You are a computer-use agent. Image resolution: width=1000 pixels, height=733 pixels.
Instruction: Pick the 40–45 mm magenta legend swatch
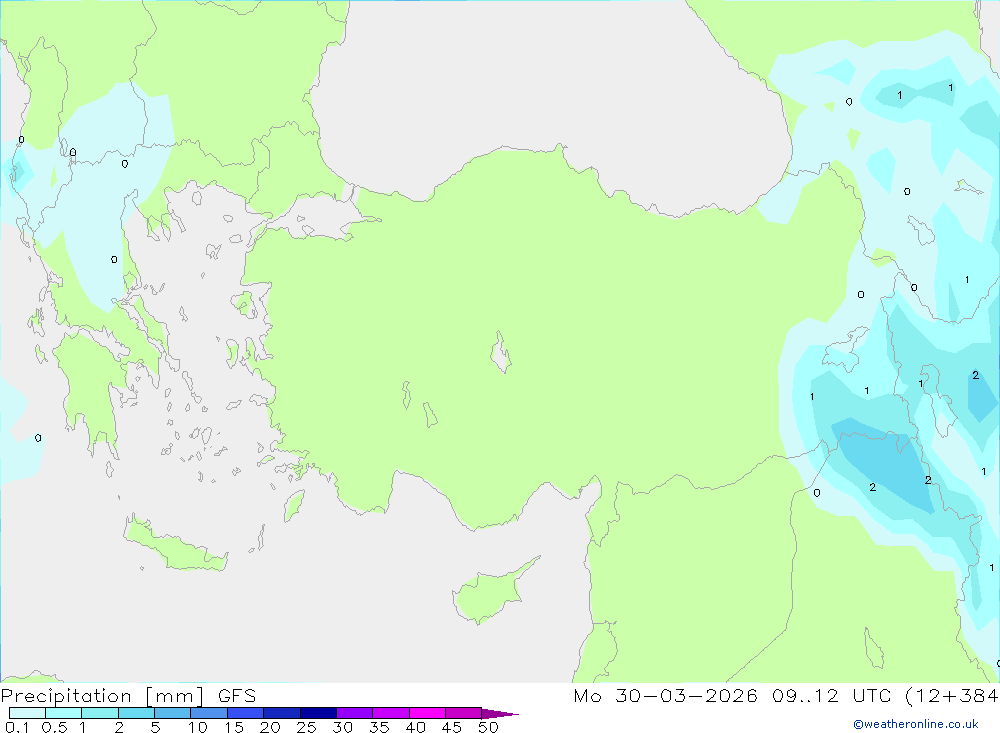(x=427, y=713)
